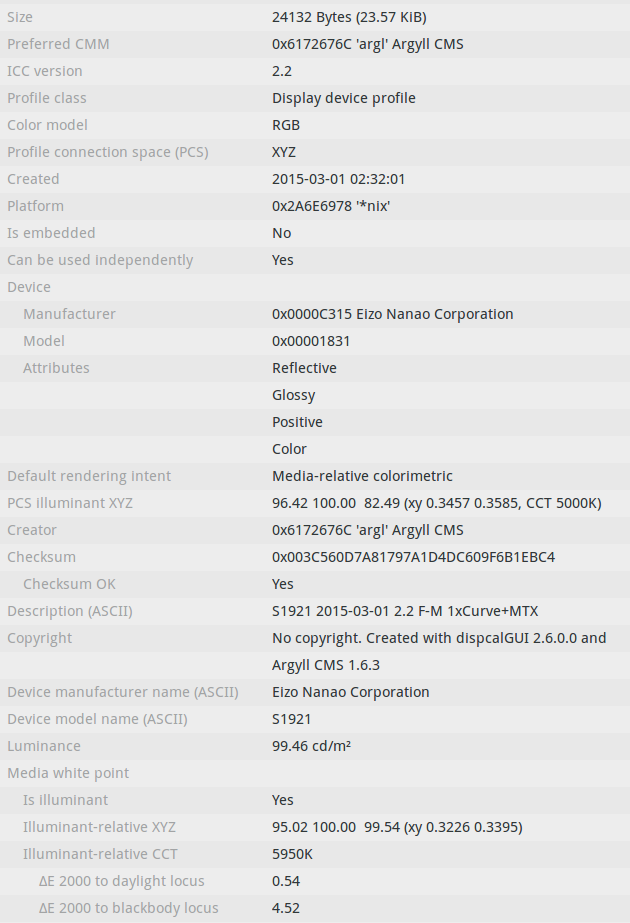Click Profile connection space (PCS) label
Screen dimensions: 630x923
coord(108,152)
